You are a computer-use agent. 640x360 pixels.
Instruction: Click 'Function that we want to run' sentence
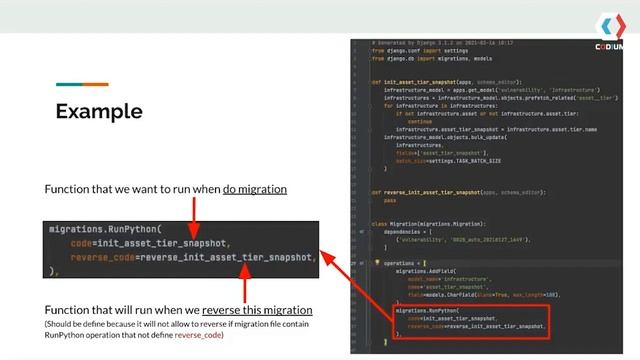165,189
